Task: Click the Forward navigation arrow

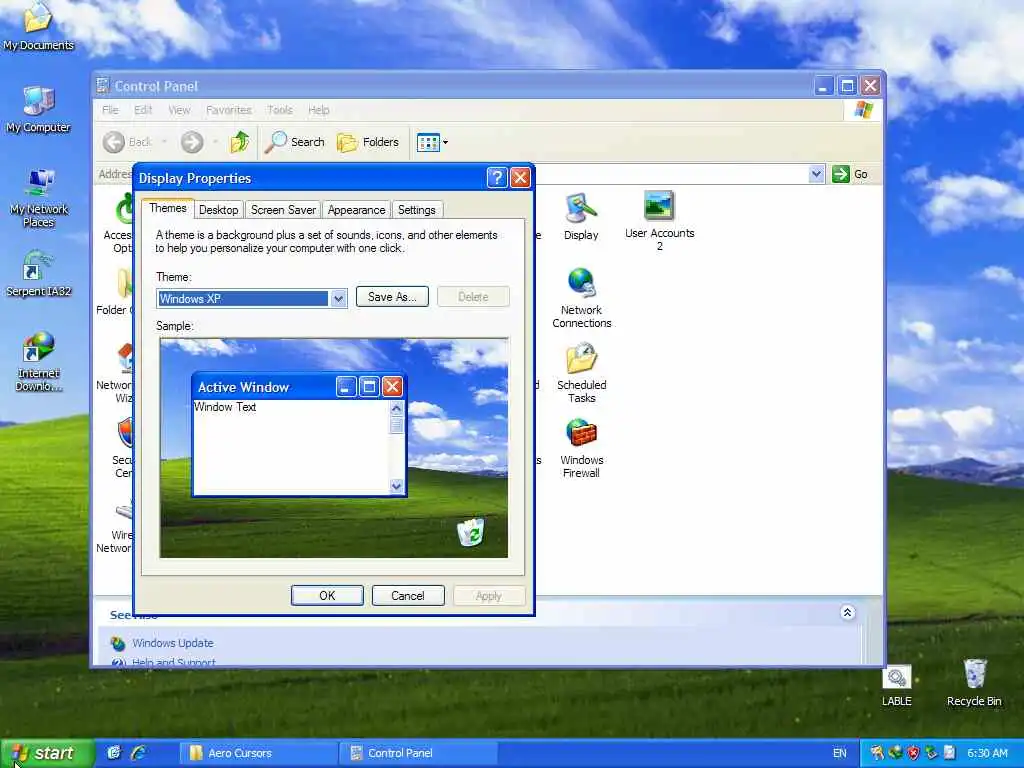Action: coord(192,142)
